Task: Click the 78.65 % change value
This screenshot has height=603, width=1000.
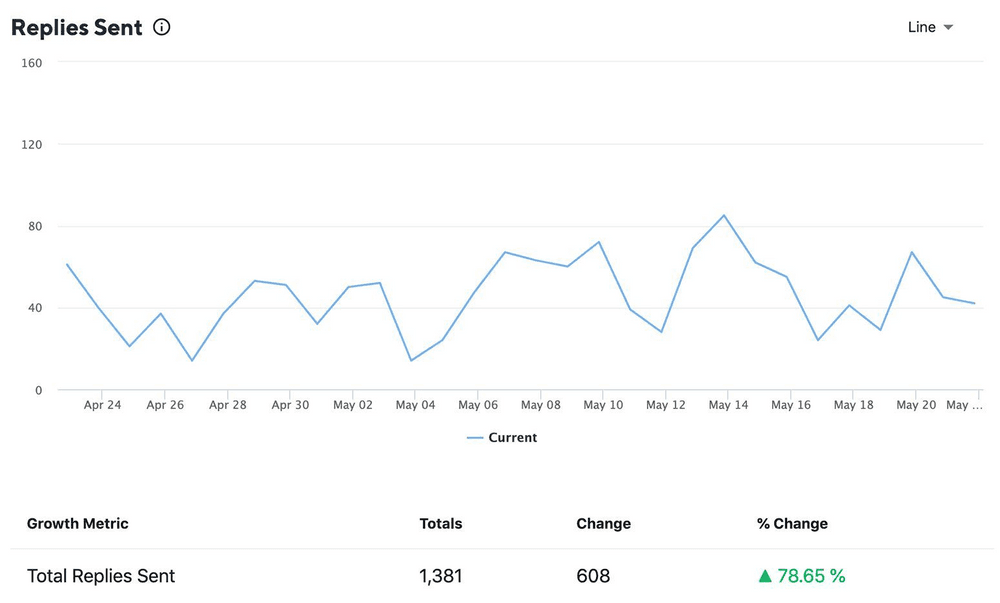Action: pyautogui.click(x=811, y=576)
